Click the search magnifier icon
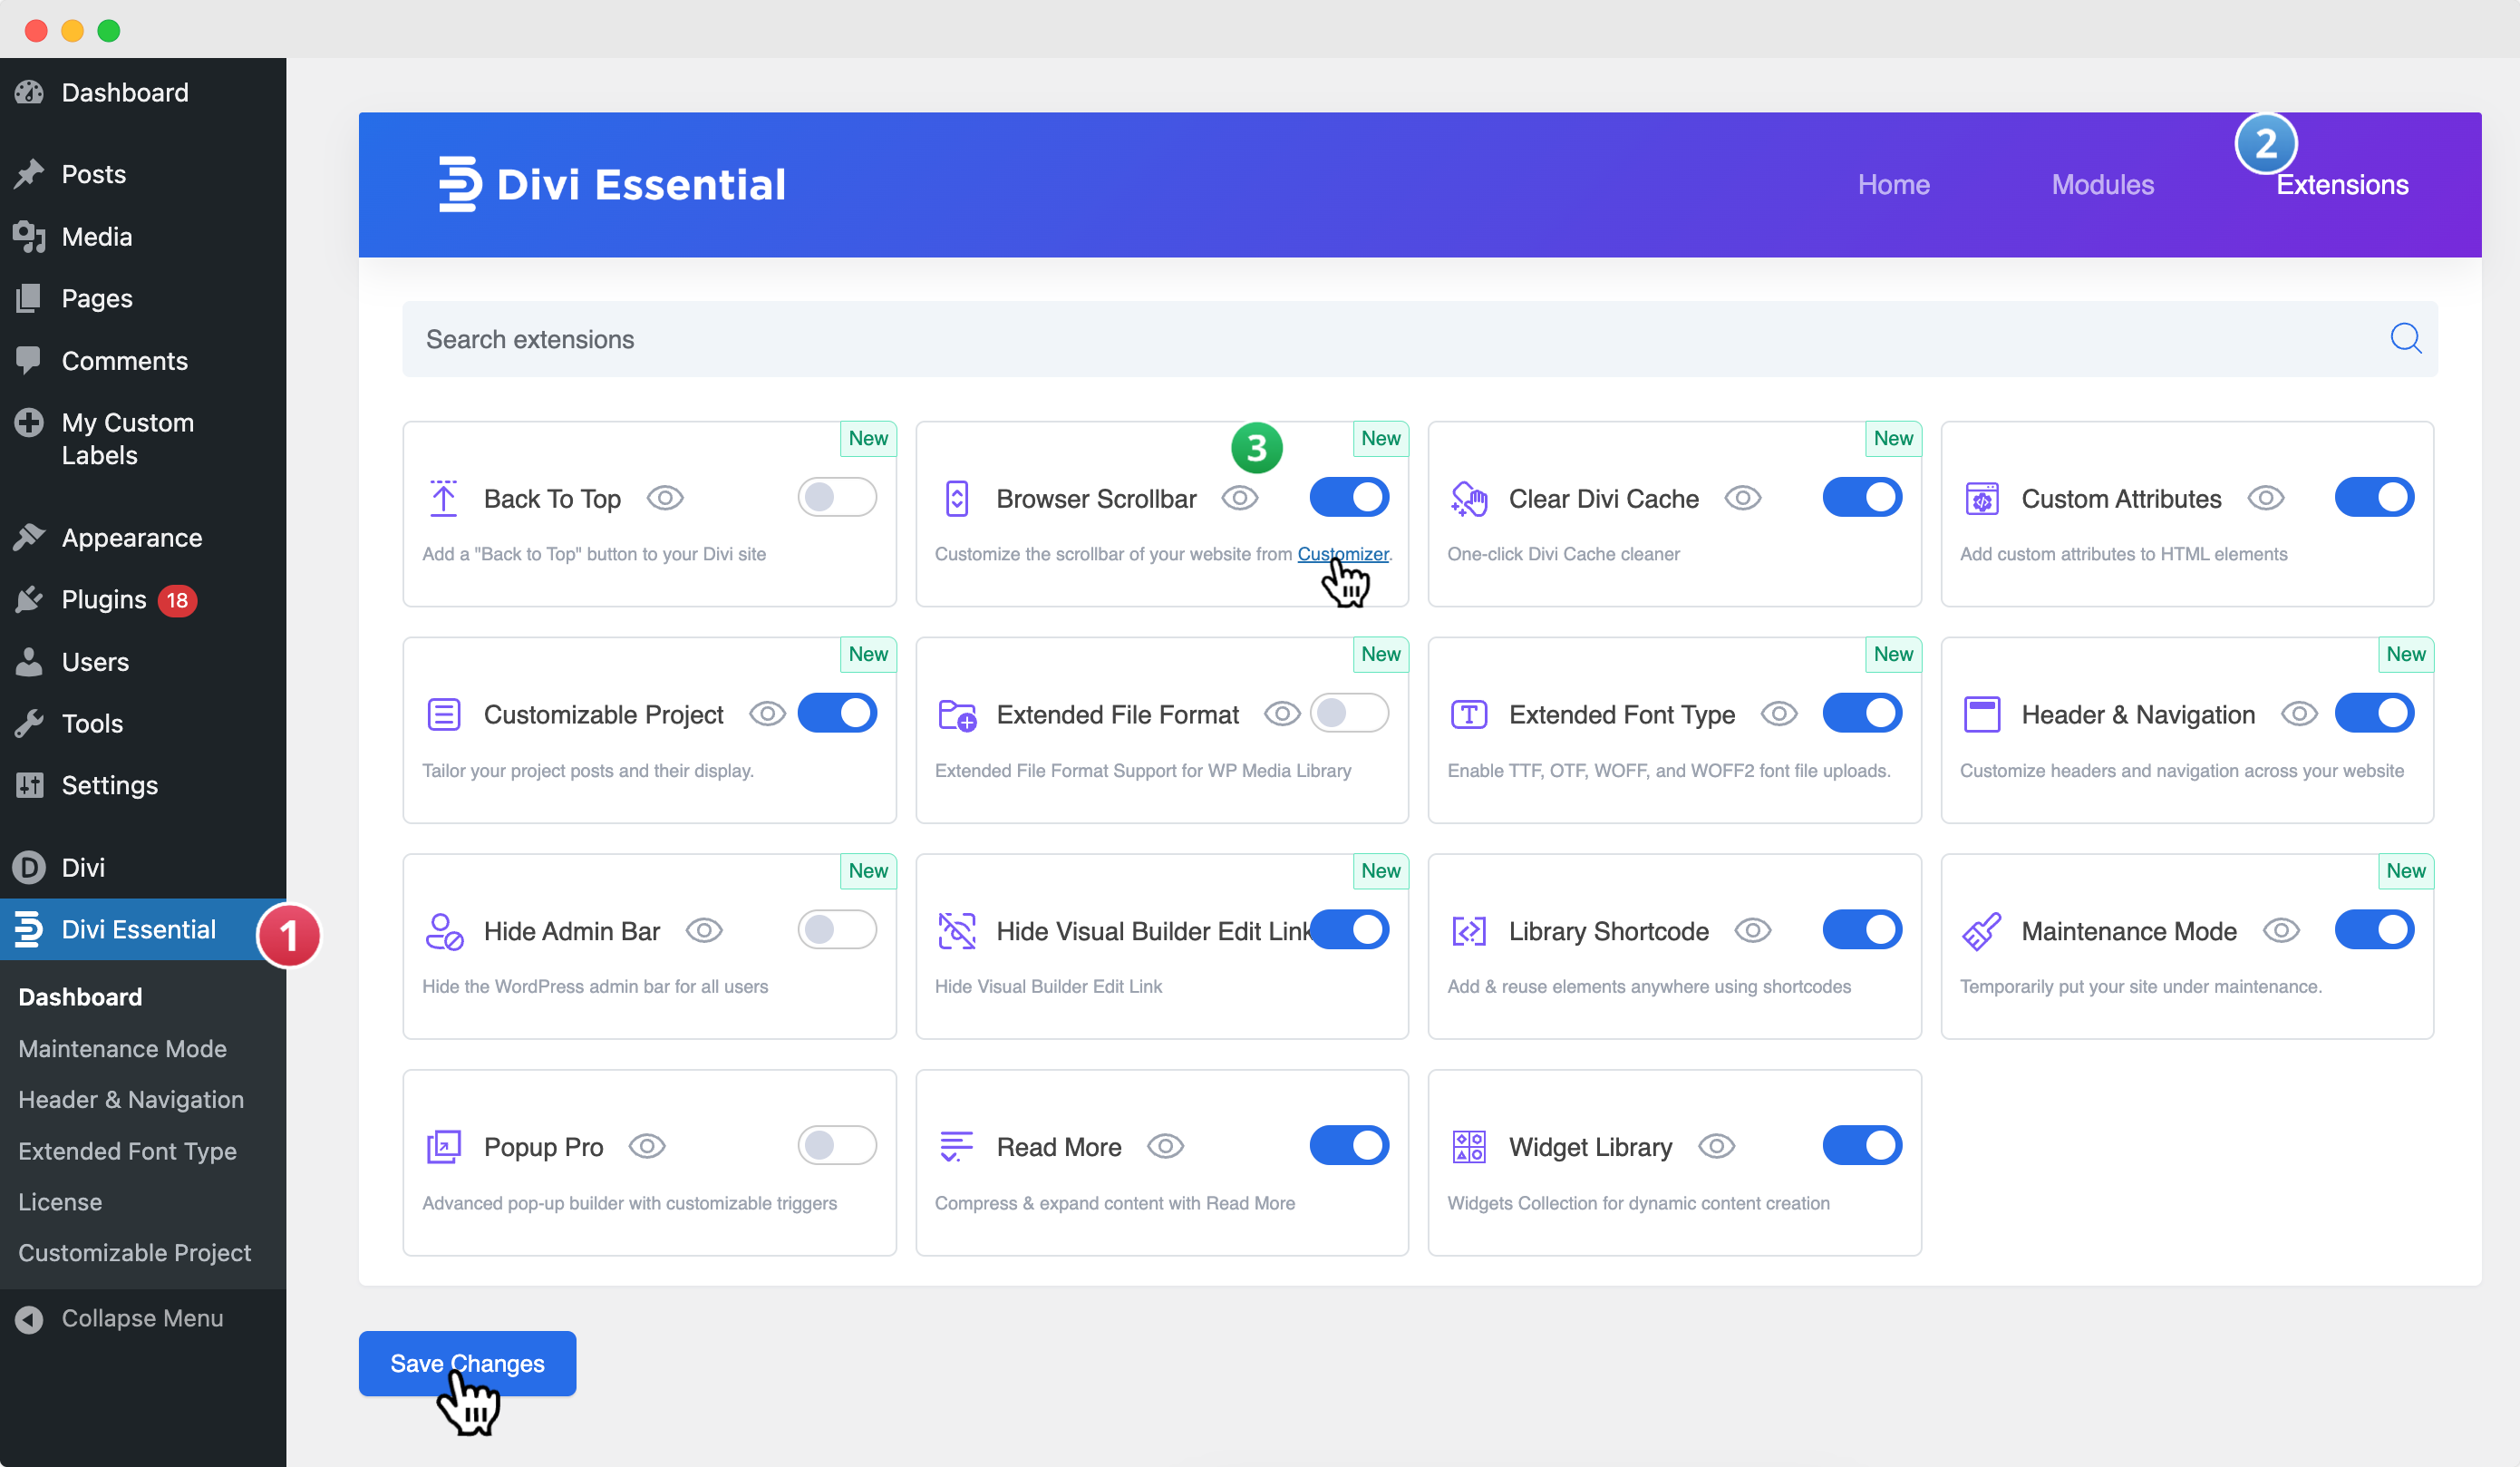 [2405, 339]
